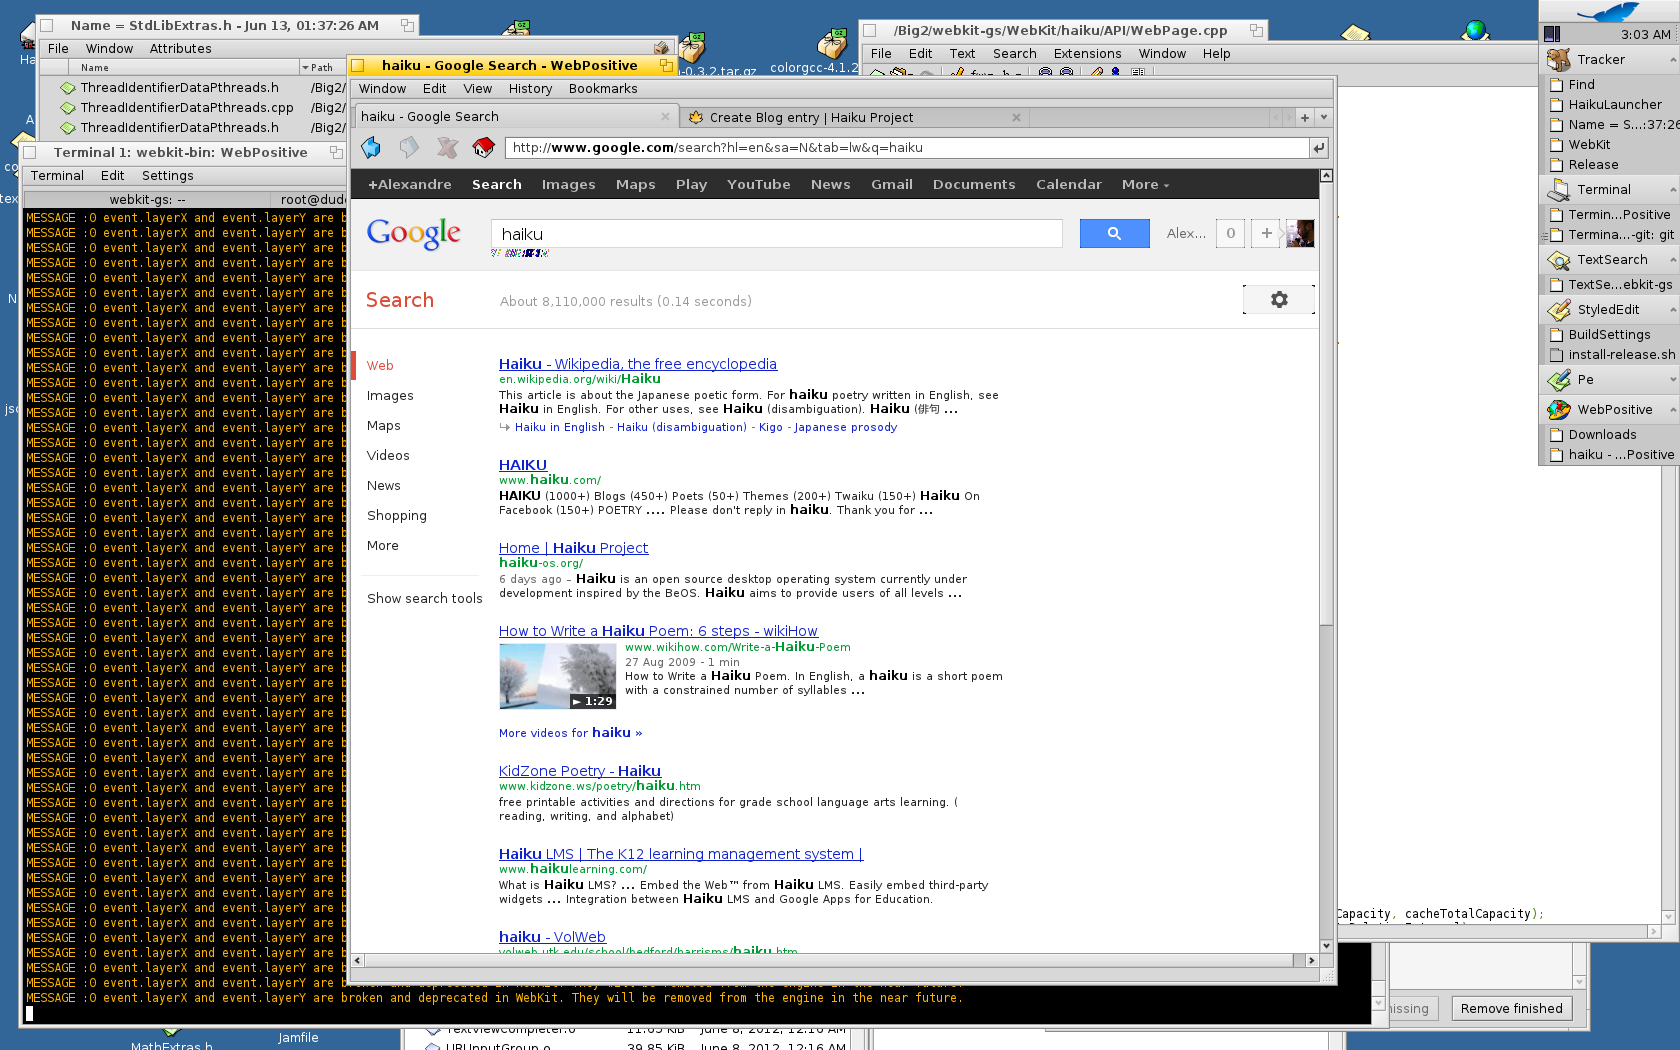Click 'More videos for haiku' link

pos(570,733)
